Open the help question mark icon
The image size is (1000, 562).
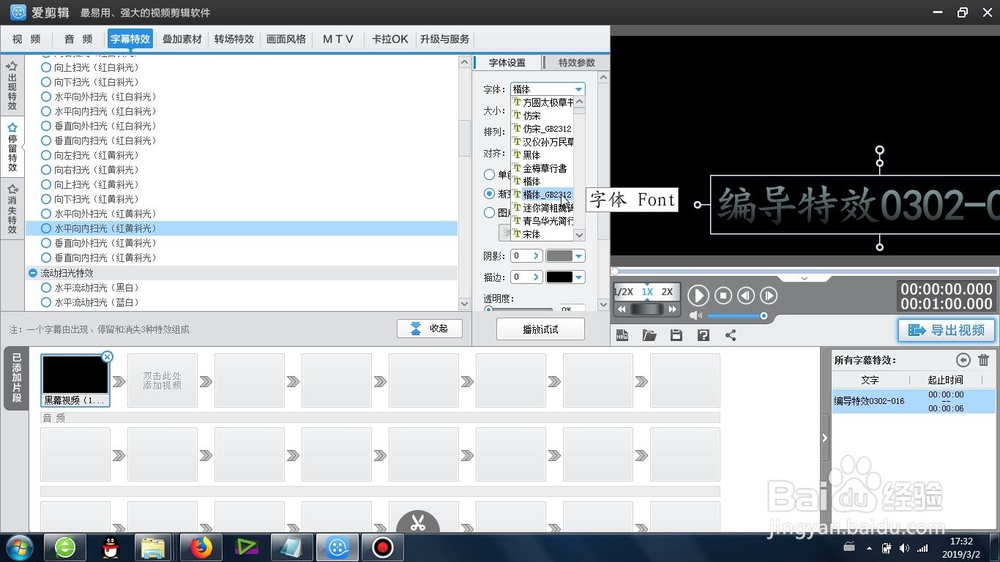pyautogui.click(x=703, y=335)
